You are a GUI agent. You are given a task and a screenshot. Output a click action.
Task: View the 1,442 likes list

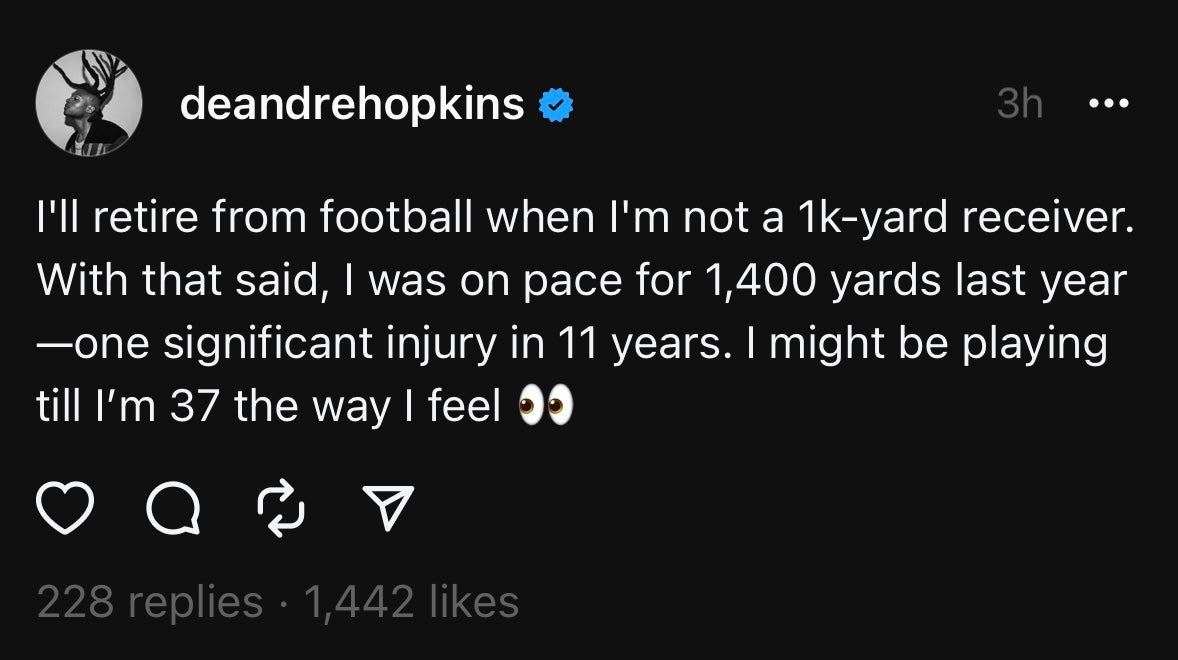click(x=412, y=602)
